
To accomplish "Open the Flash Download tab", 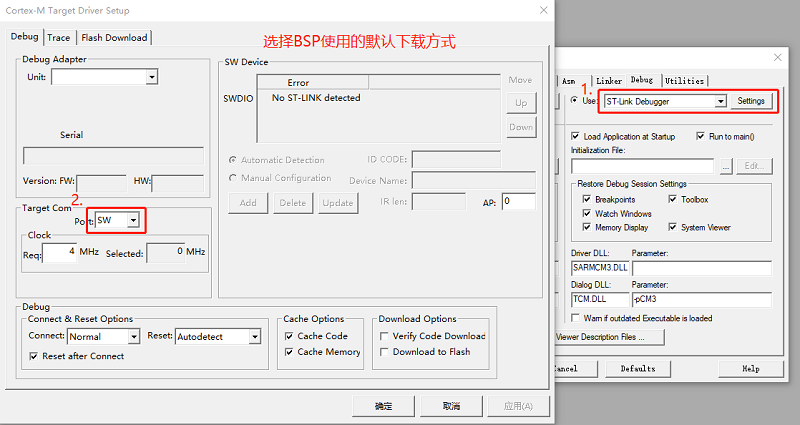I will tap(114, 38).
